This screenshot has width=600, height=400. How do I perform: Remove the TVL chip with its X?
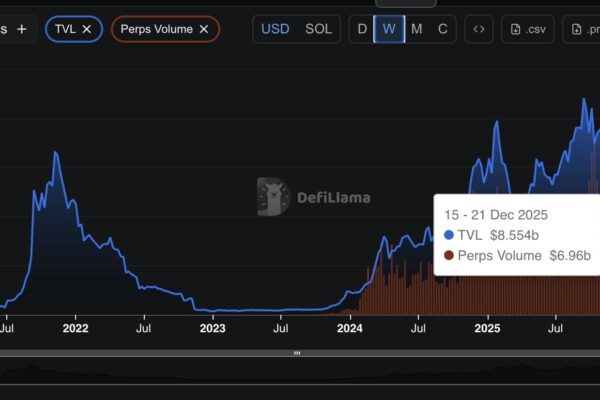click(87, 30)
